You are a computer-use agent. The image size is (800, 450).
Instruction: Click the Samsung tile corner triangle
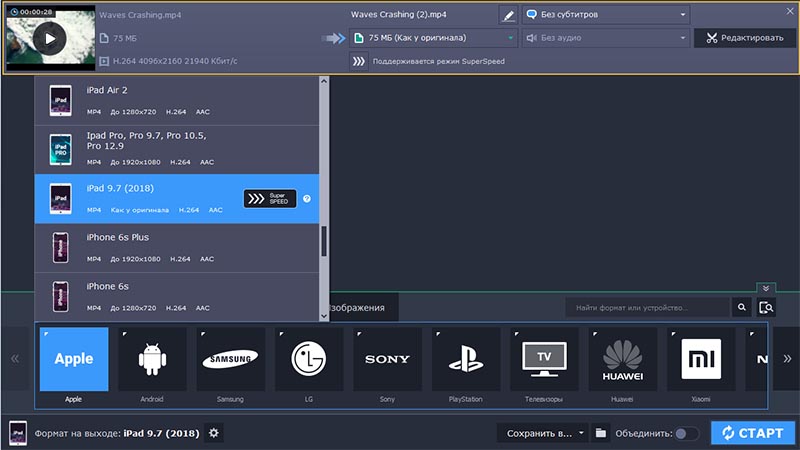click(203, 334)
